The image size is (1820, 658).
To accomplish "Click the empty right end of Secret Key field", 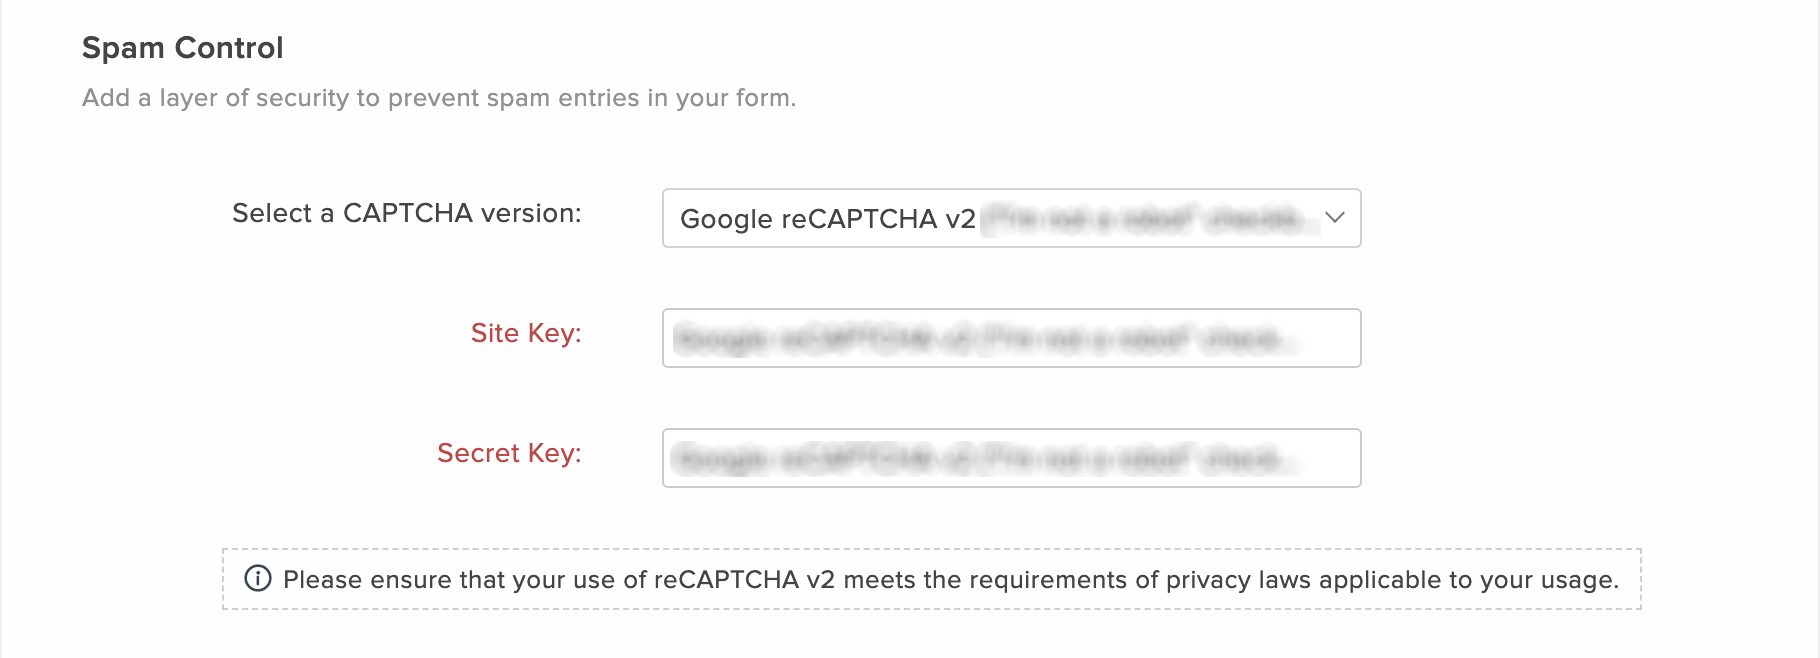I will [x=1330, y=458].
